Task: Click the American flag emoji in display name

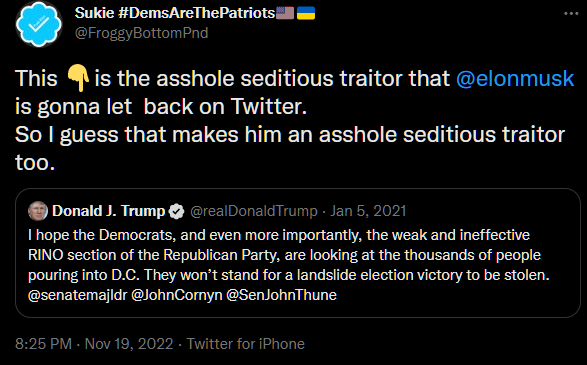Action: pyautogui.click(x=285, y=13)
